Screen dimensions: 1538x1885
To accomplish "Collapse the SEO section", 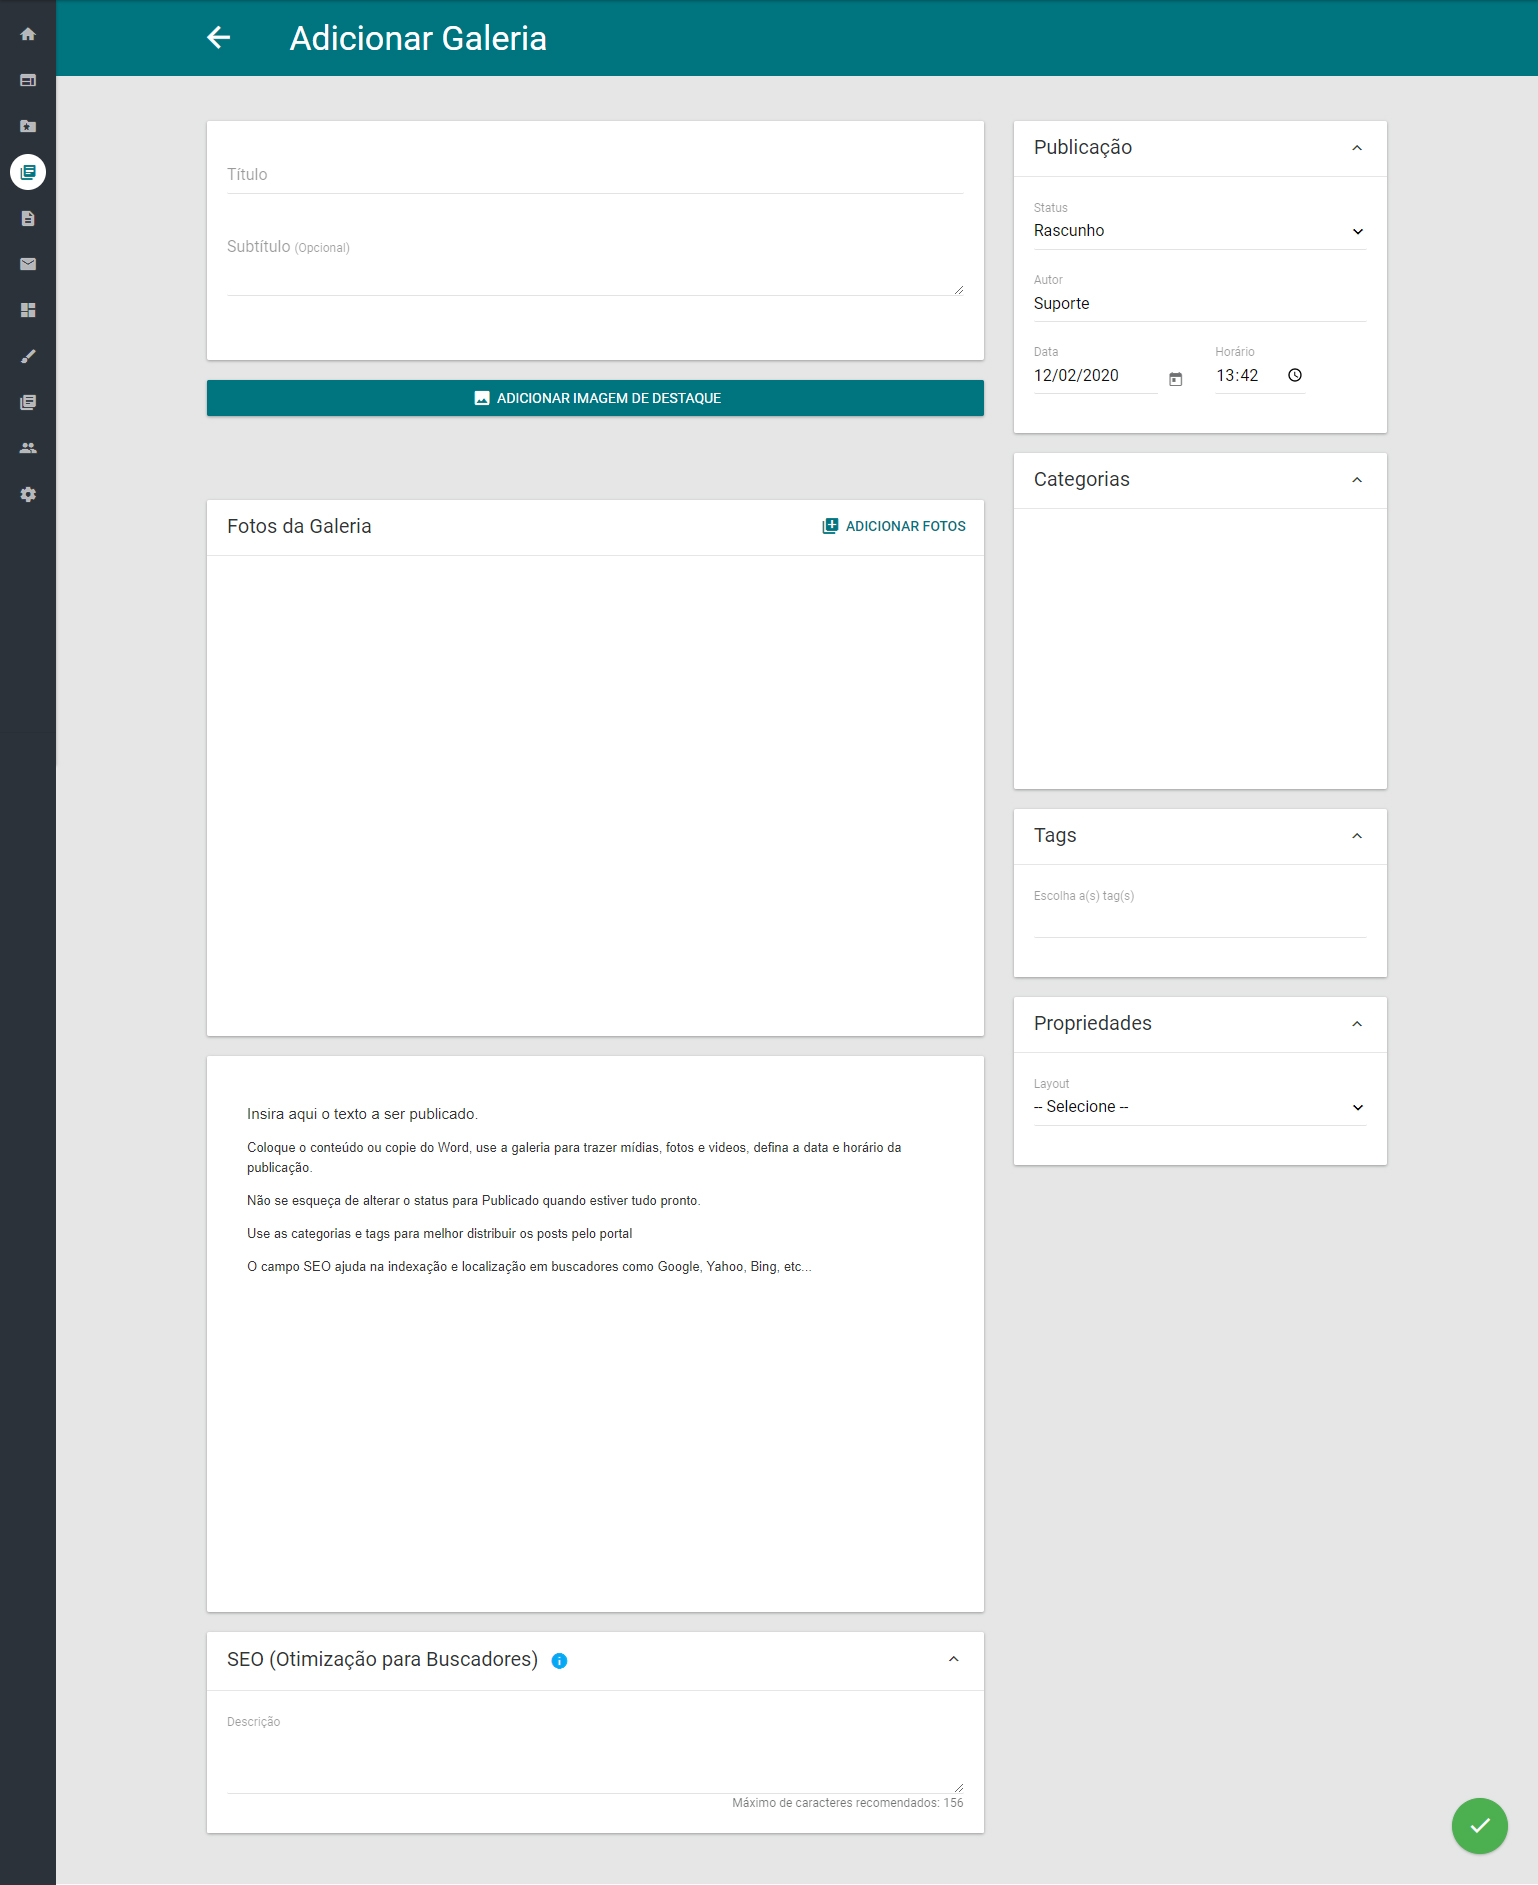I will [954, 1659].
